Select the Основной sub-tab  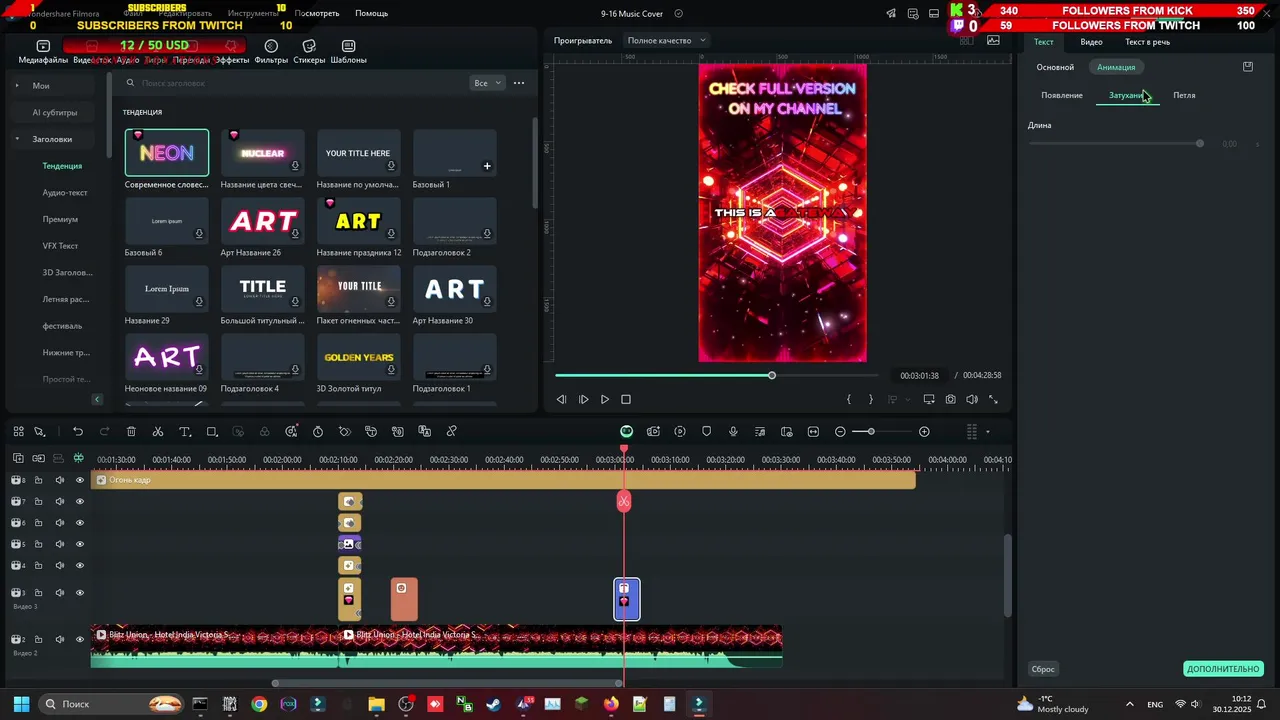(1055, 67)
